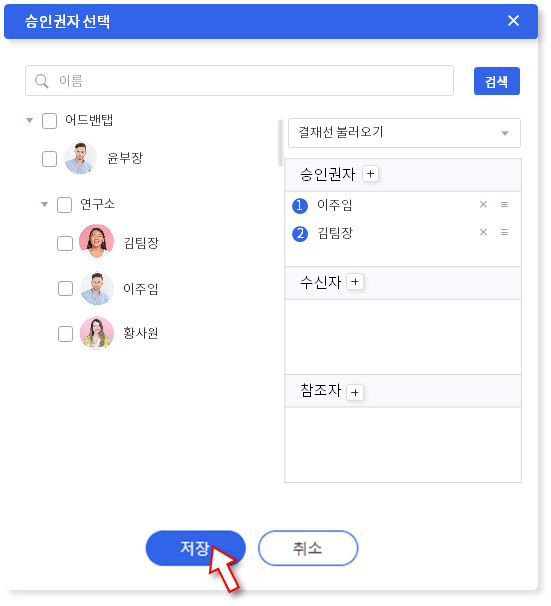Tick the 연구소 group checkbox
This screenshot has height=606, width=551.
64,205
